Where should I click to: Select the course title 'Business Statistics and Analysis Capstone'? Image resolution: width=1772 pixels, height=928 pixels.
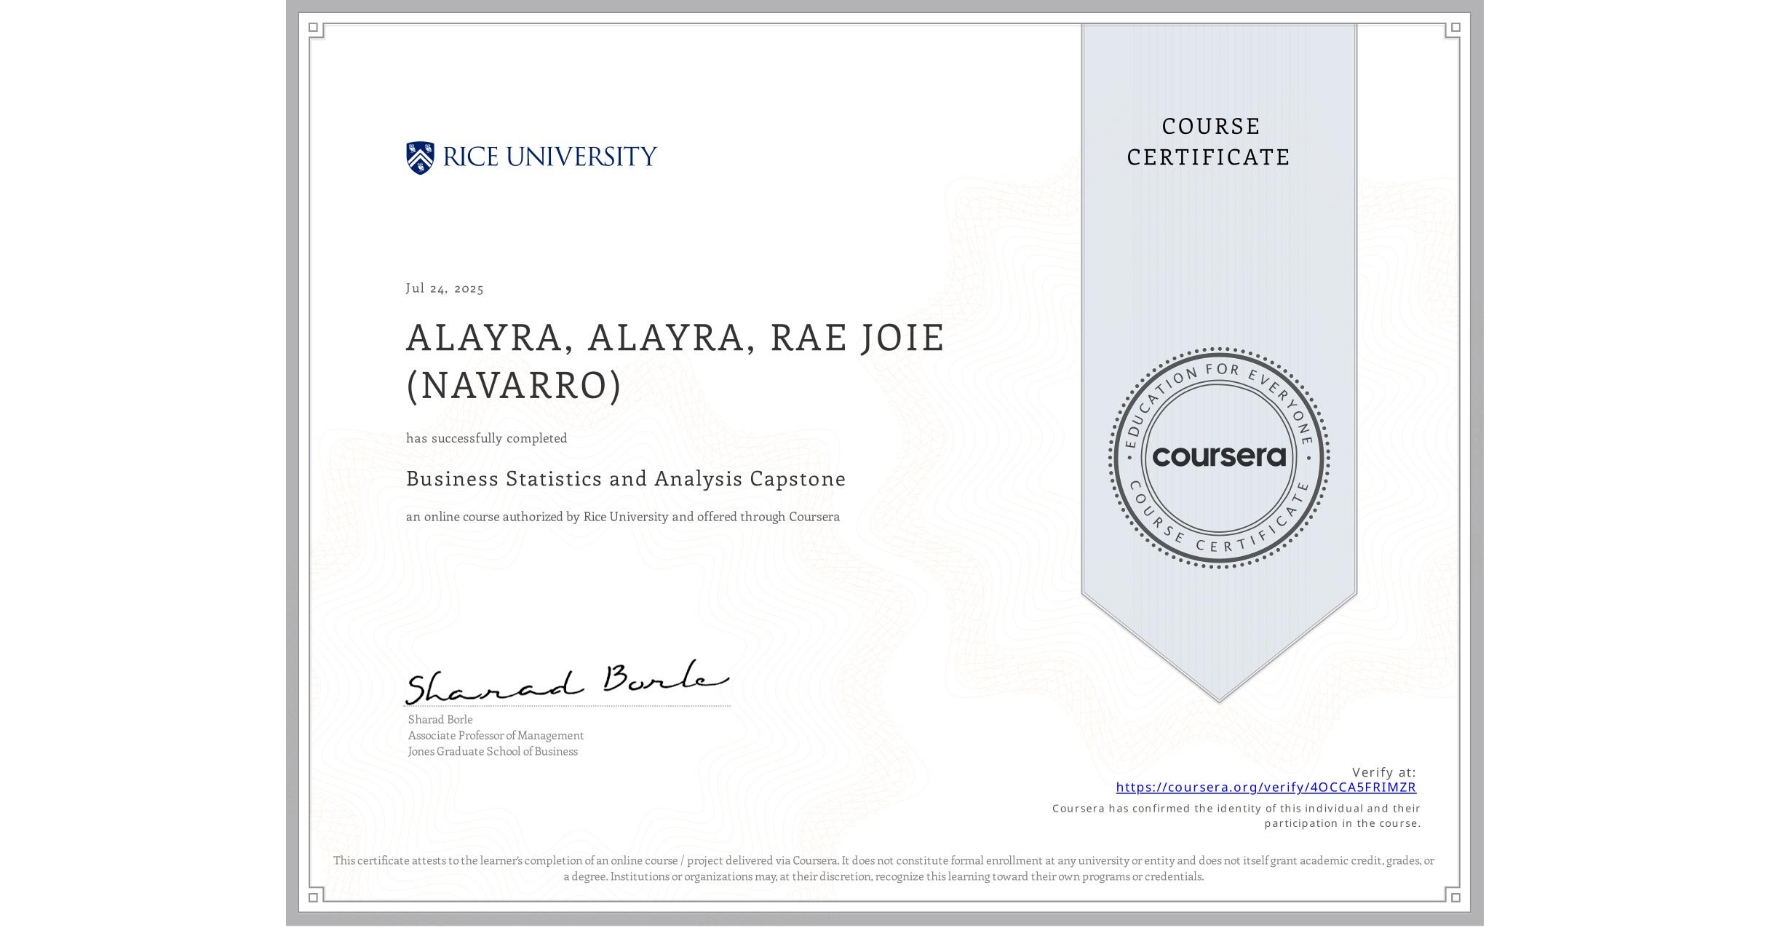(626, 479)
